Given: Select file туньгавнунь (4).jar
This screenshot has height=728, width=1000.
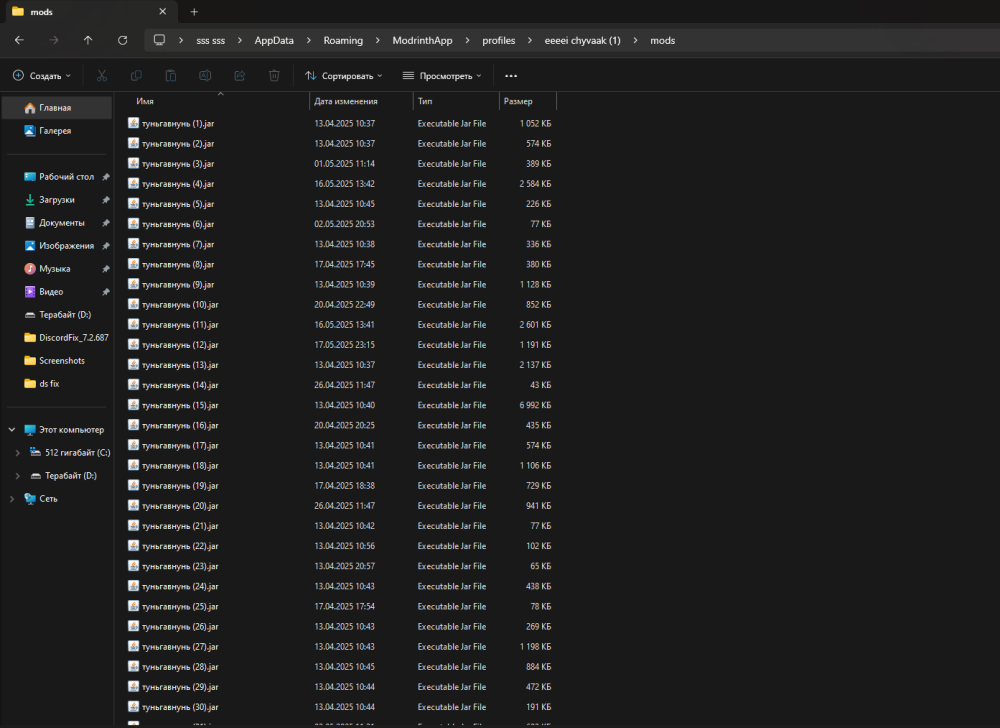Looking at the screenshot, I should tap(178, 184).
